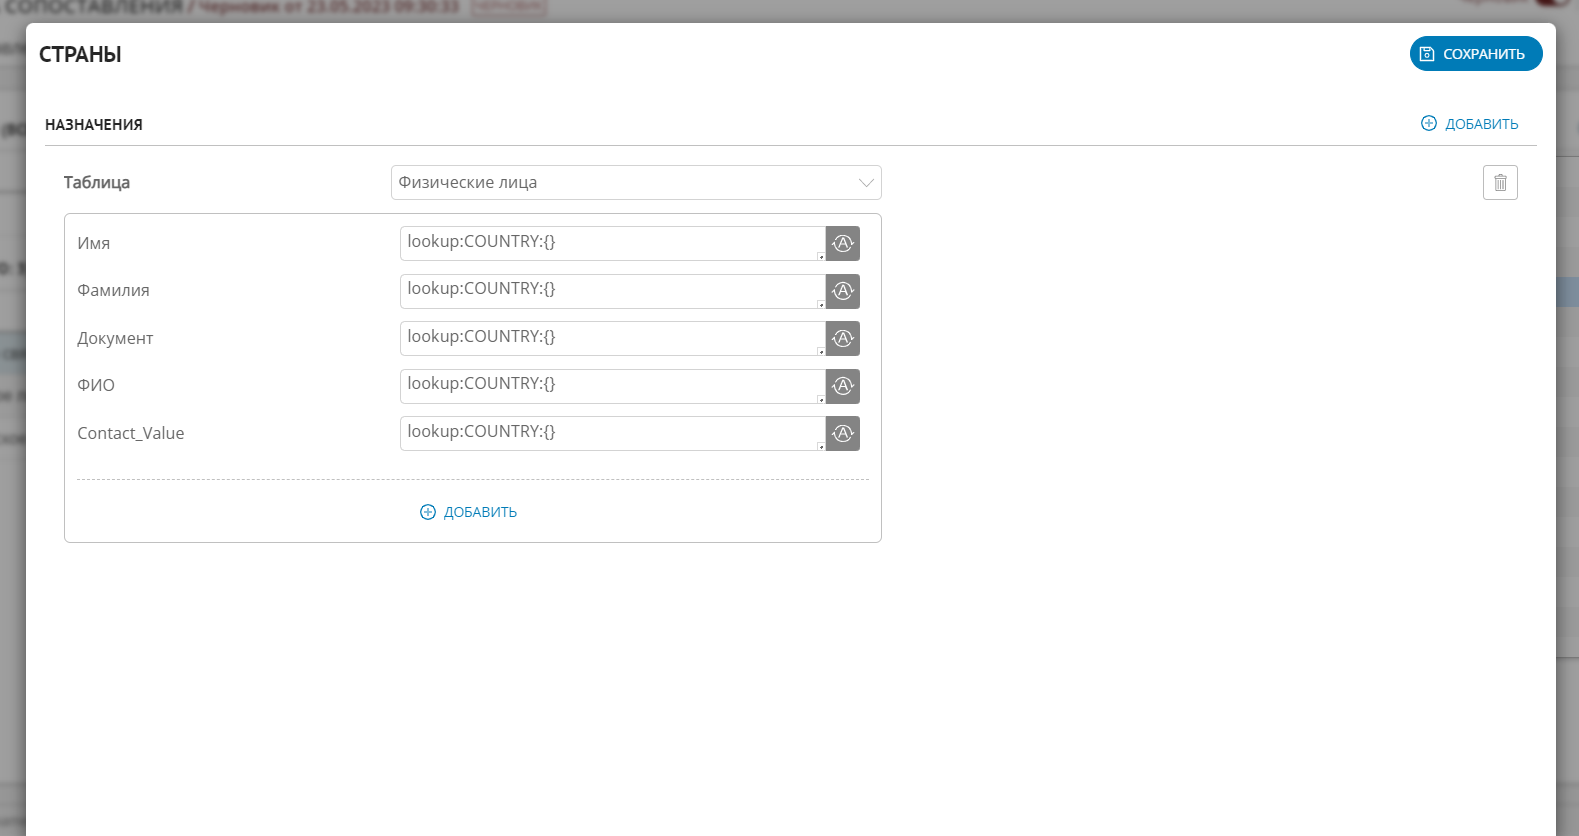Focus the Фамилия lookup input field
This screenshot has height=836, width=1579.
[x=613, y=291]
